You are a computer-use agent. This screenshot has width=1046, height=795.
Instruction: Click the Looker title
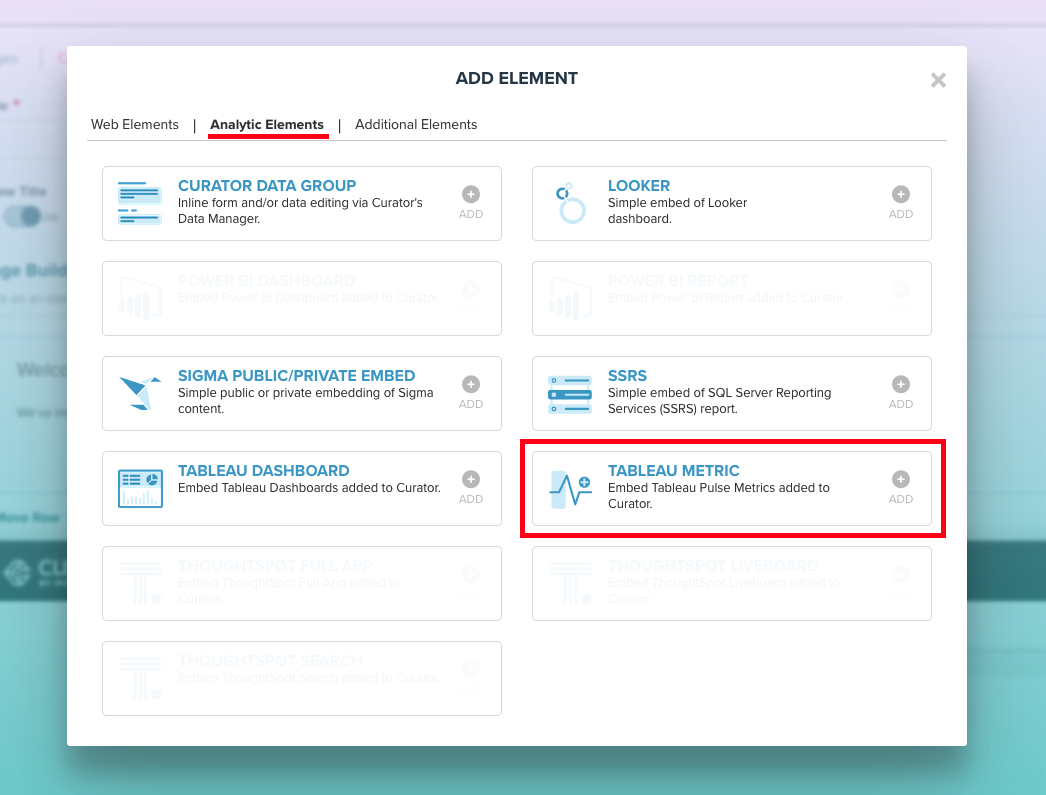(638, 185)
